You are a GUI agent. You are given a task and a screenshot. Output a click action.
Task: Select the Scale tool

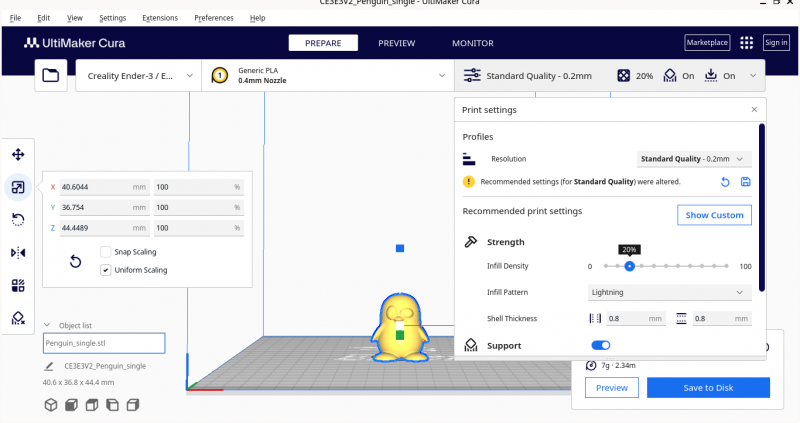click(x=18, y=187)
